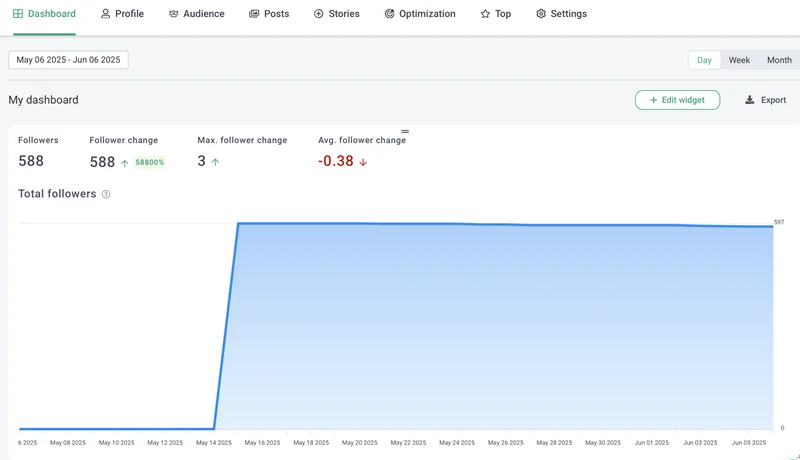Click the Max. follower change value 3

click(x=202, y=161)
